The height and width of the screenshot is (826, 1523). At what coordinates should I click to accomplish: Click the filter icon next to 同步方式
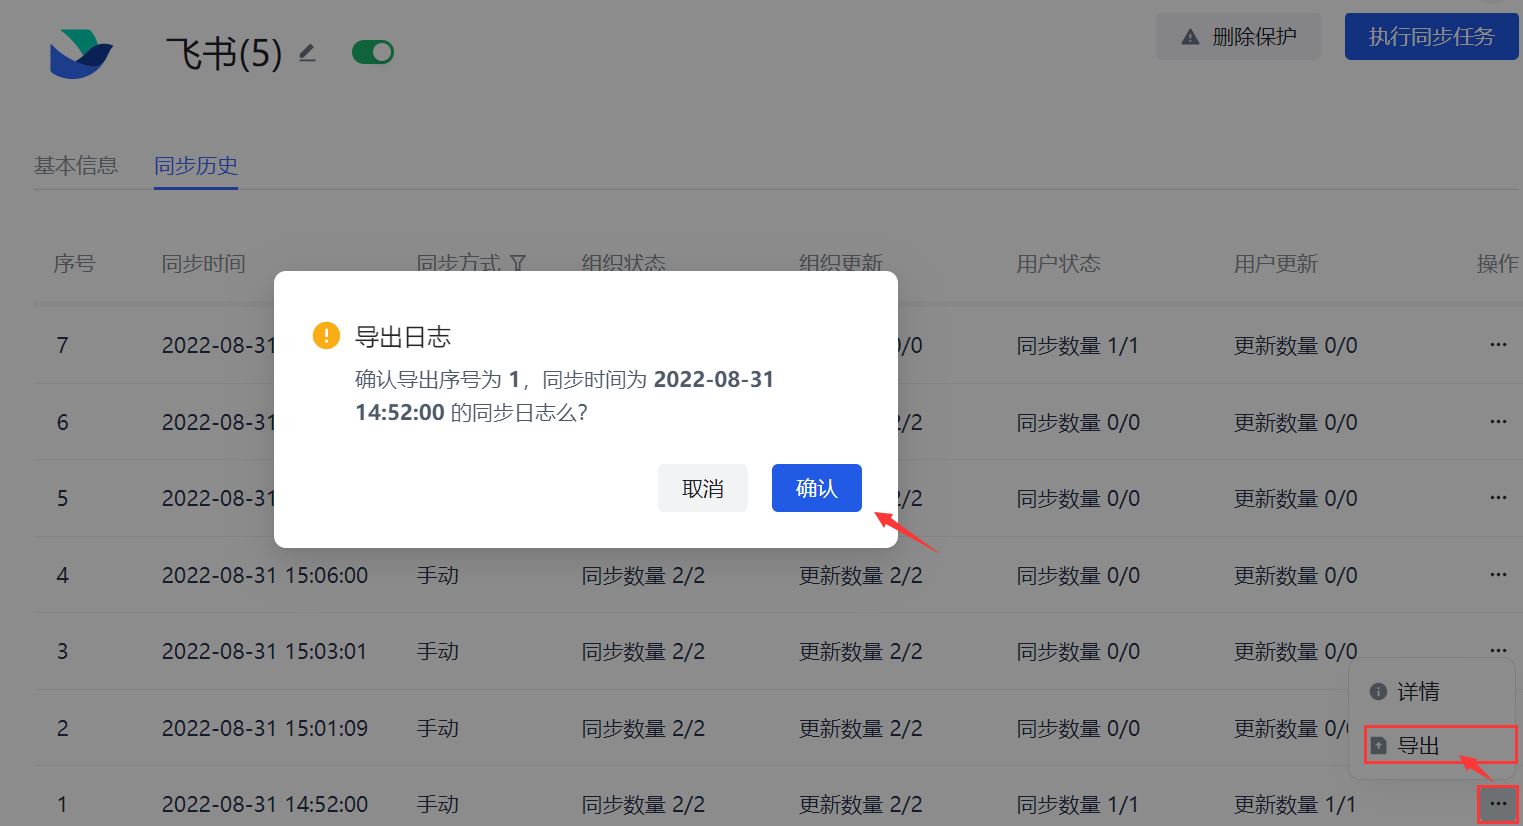point(518,264)
